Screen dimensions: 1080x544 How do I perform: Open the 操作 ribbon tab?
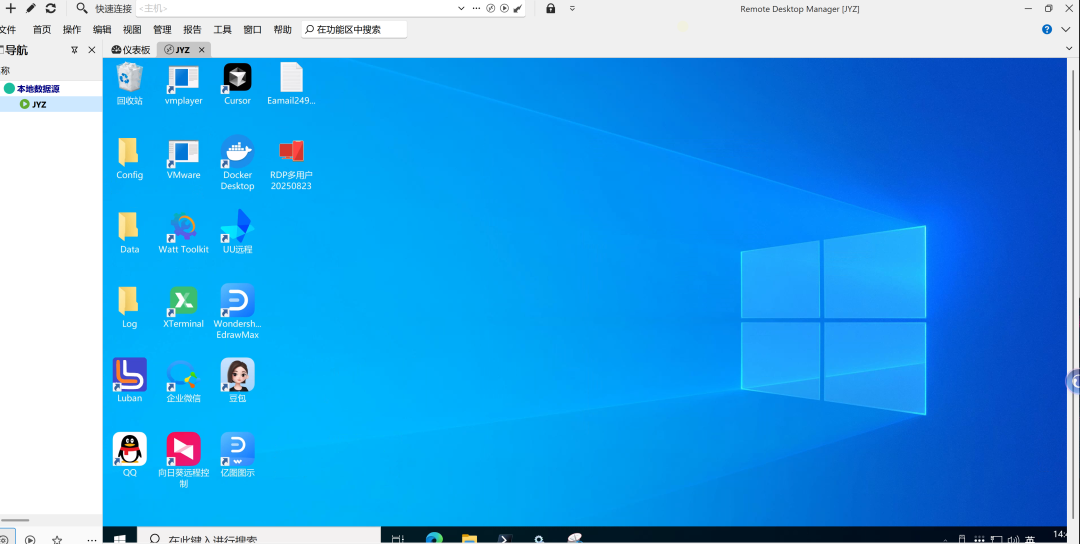point(72,30)
